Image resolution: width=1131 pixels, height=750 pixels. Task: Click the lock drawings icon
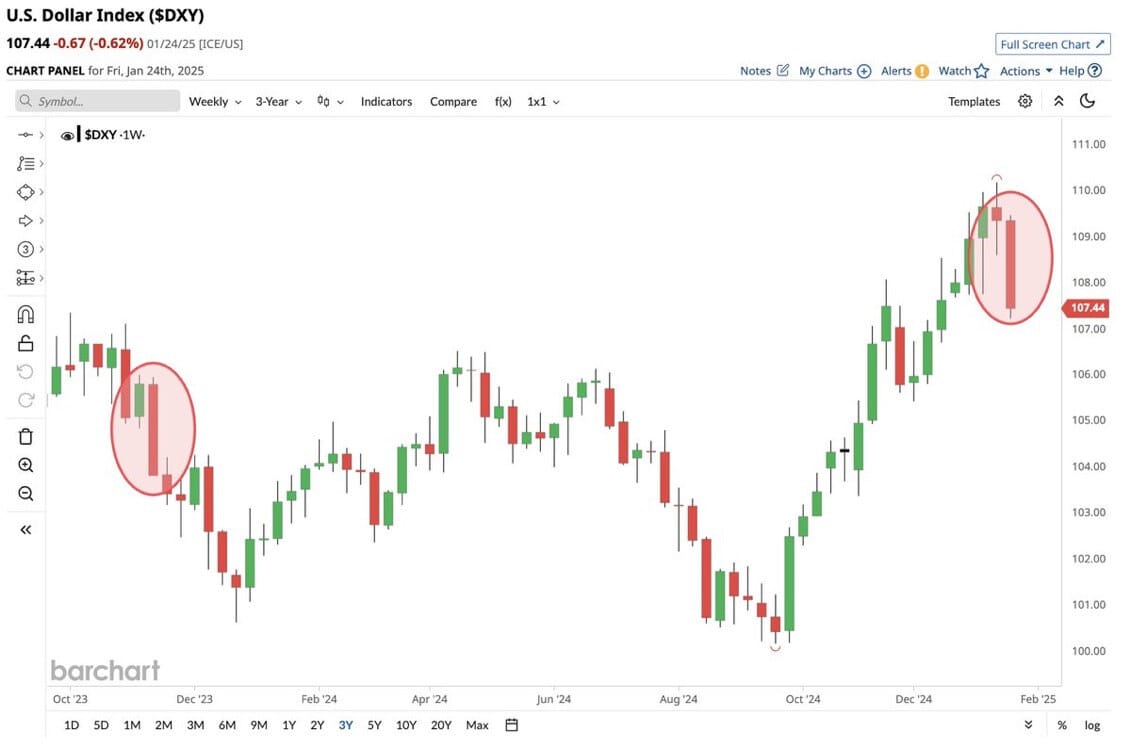tap(26, 343)
